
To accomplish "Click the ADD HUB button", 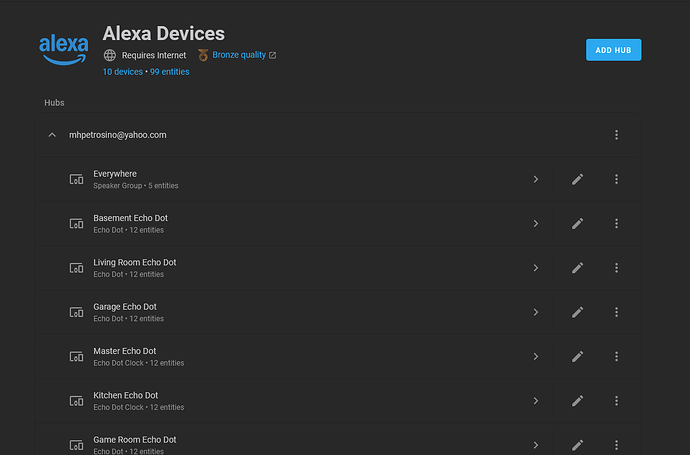I will [613, 50].
